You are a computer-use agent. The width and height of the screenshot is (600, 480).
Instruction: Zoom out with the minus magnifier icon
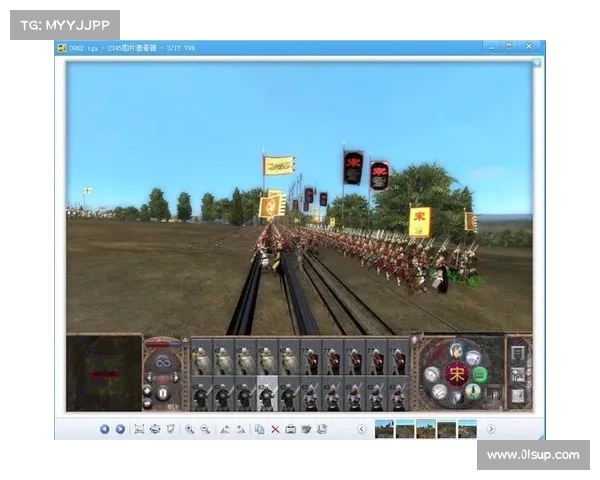point(205,429)
